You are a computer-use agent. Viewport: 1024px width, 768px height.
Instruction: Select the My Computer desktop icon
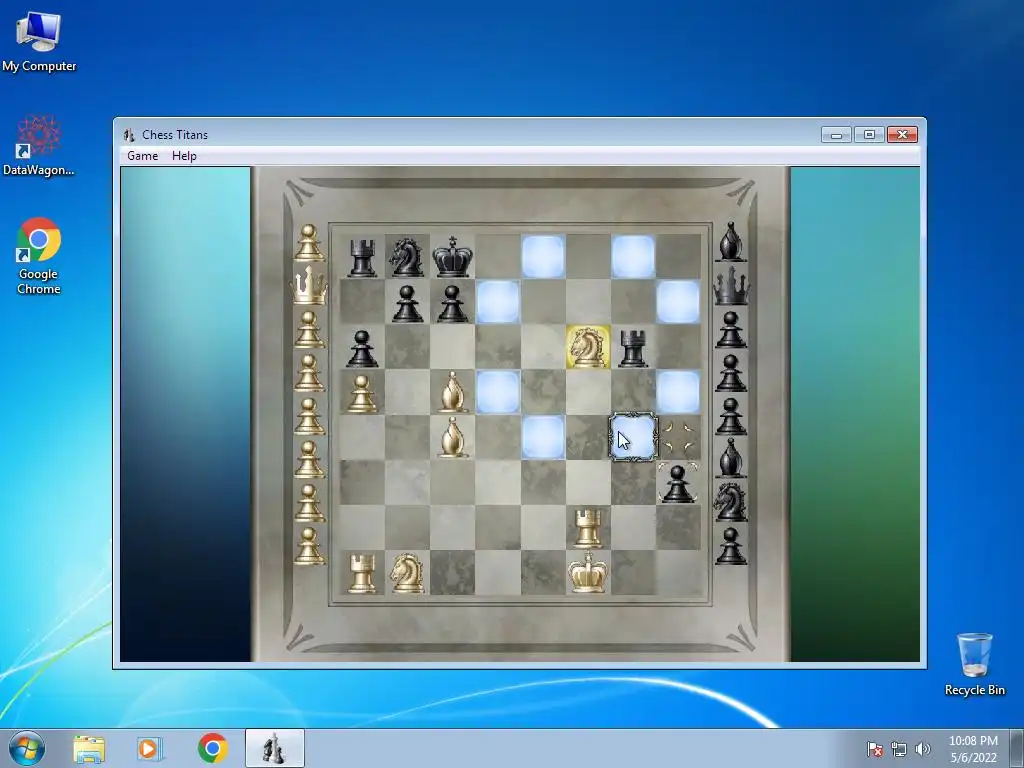coord(39,42)
